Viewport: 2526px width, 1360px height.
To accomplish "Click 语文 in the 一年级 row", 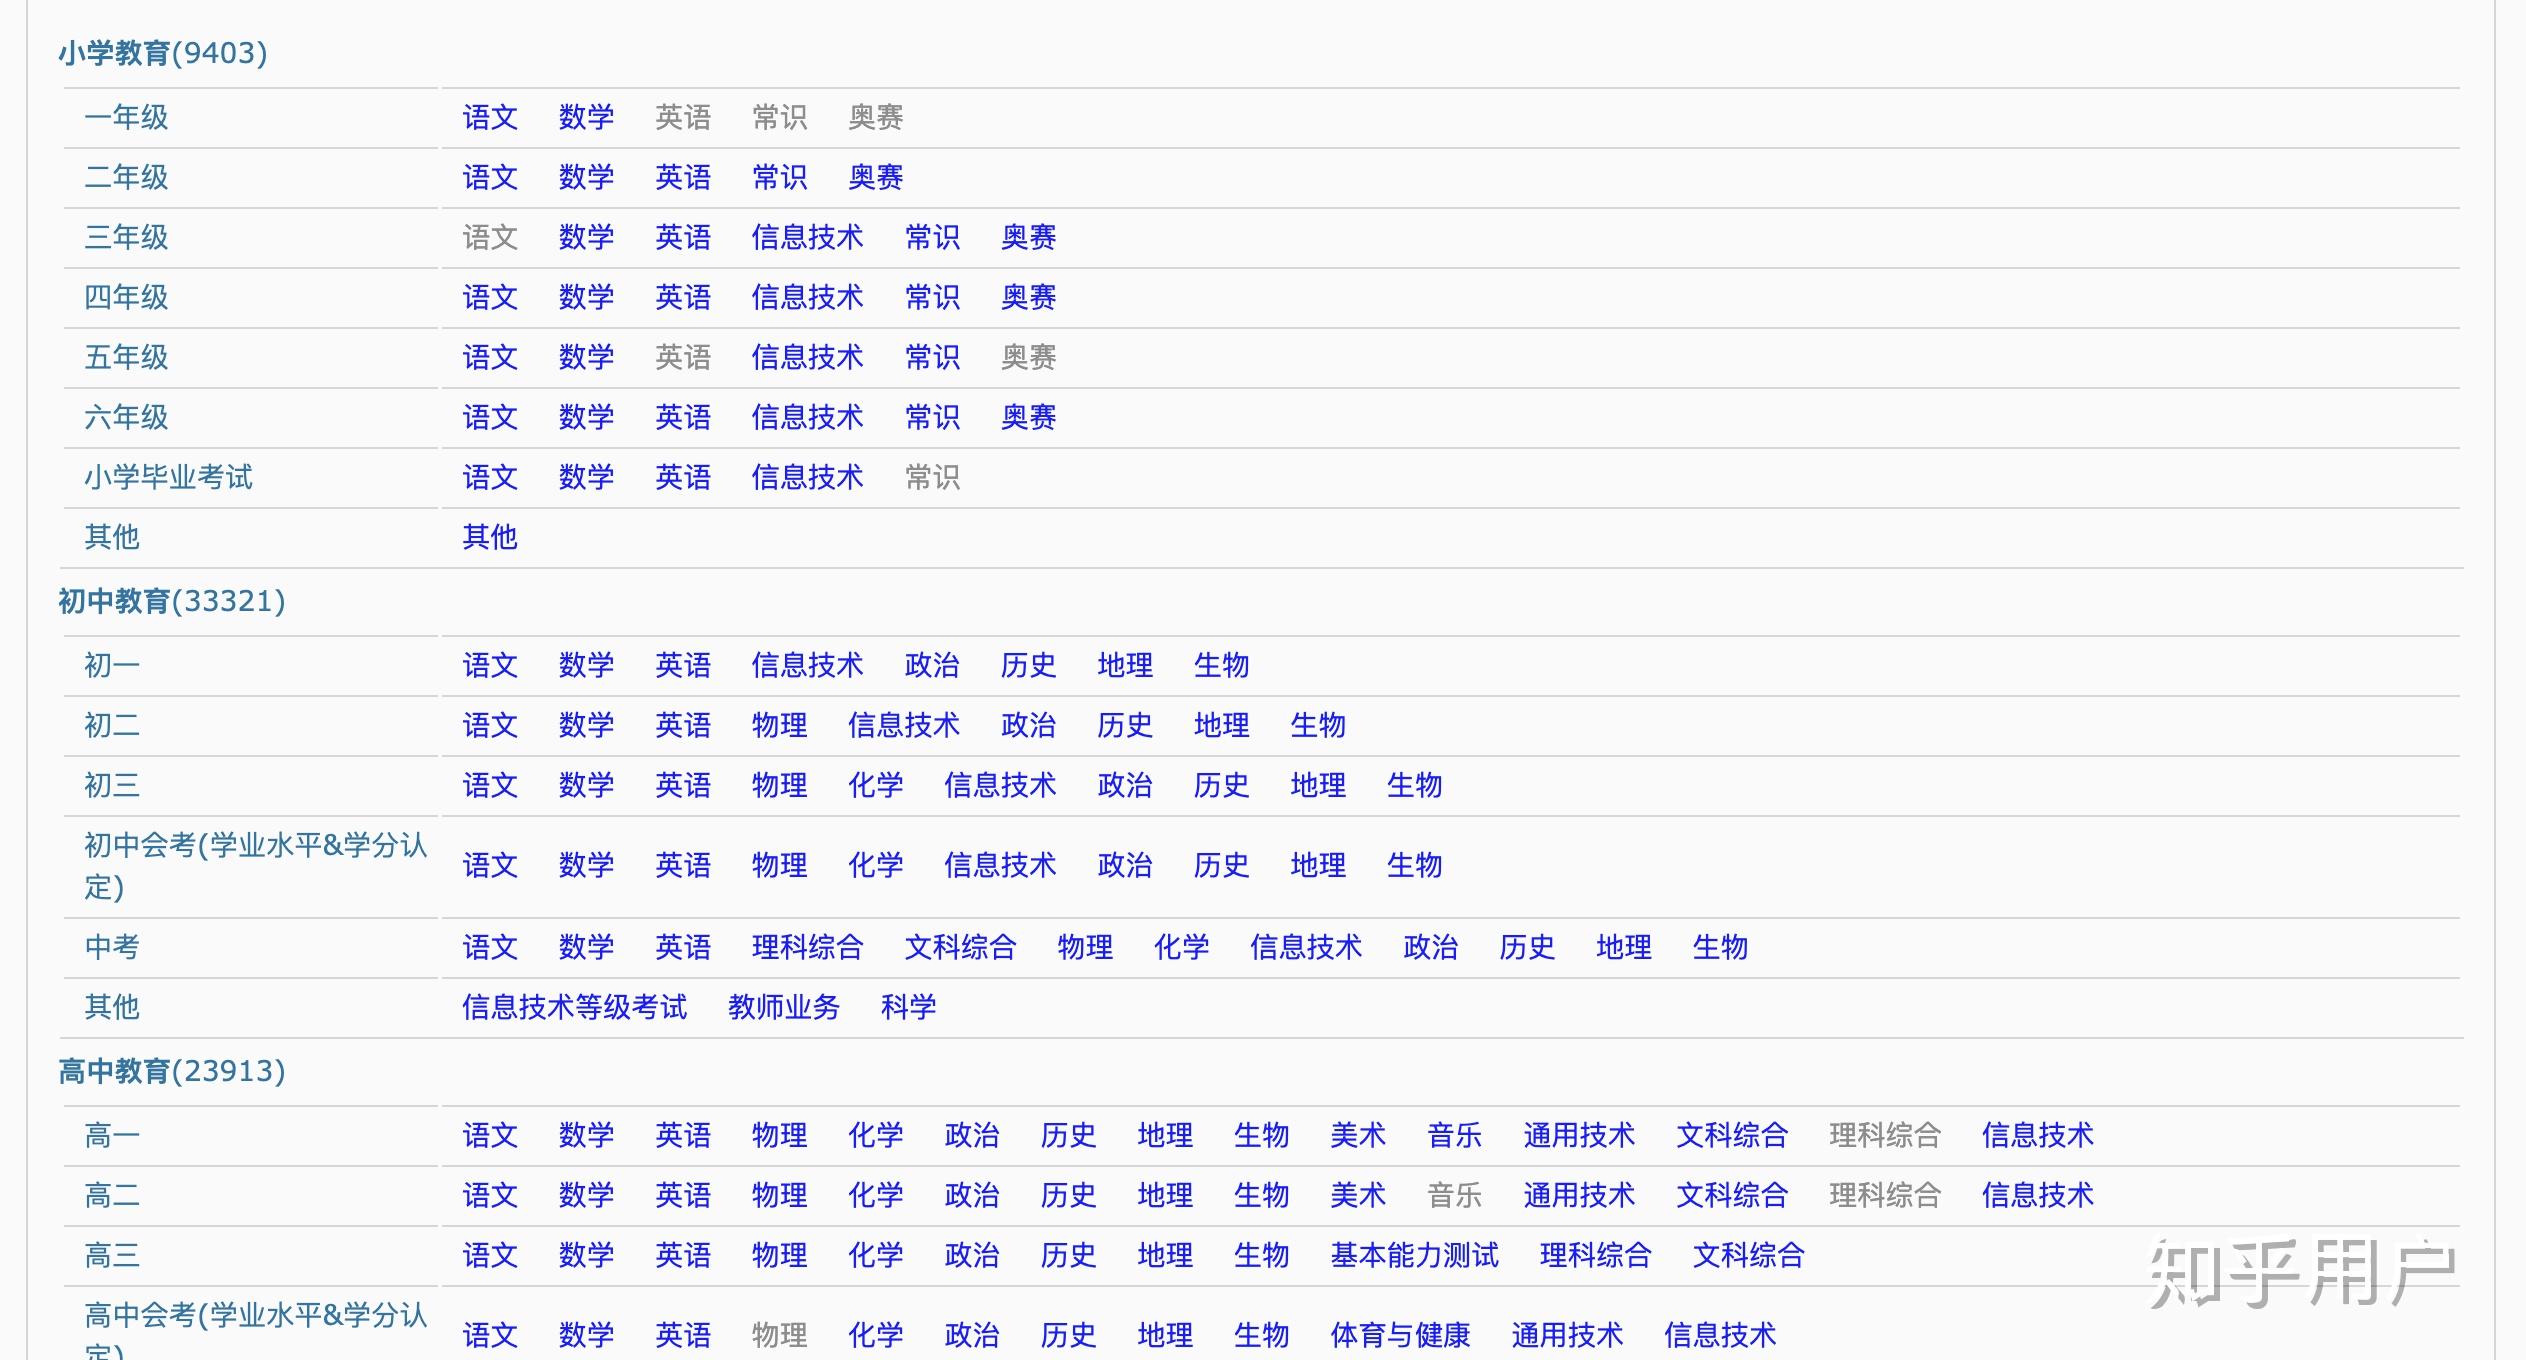I will coord(490,117).
